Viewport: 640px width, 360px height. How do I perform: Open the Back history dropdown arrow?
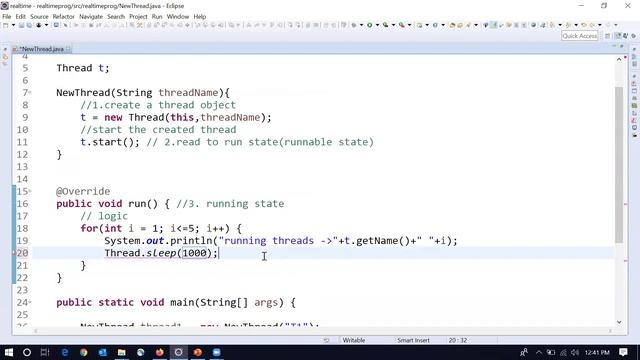pos(600,25)
